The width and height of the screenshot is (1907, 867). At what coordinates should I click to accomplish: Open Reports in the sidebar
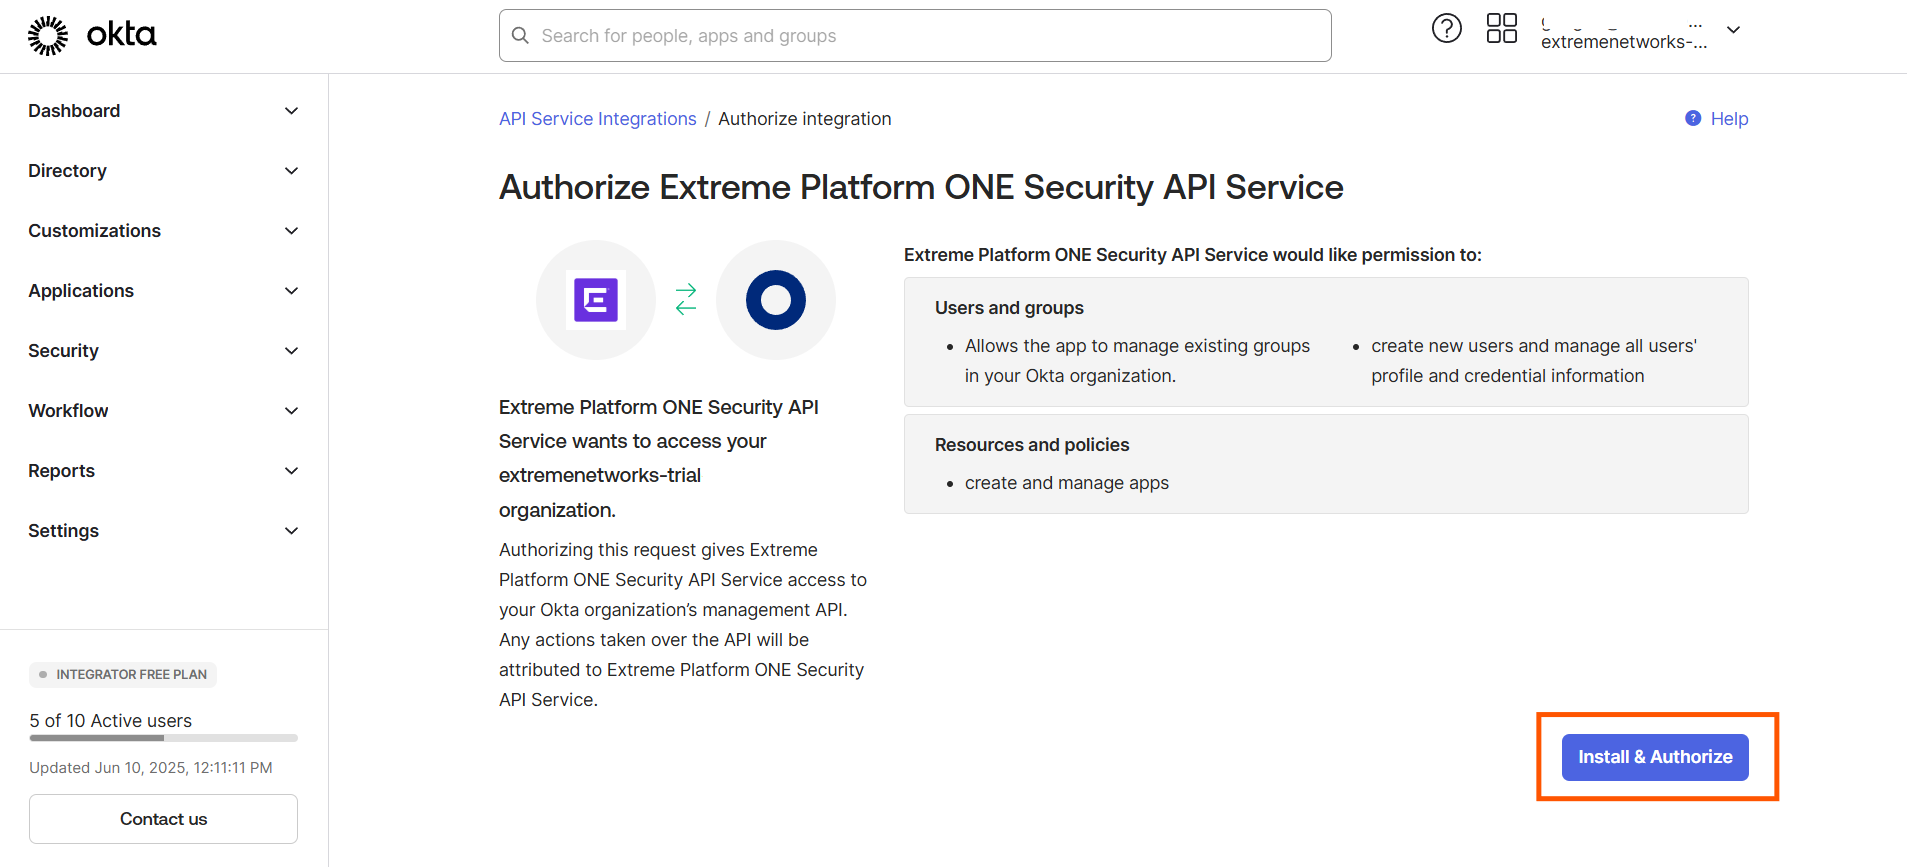(x=61, y=471)
